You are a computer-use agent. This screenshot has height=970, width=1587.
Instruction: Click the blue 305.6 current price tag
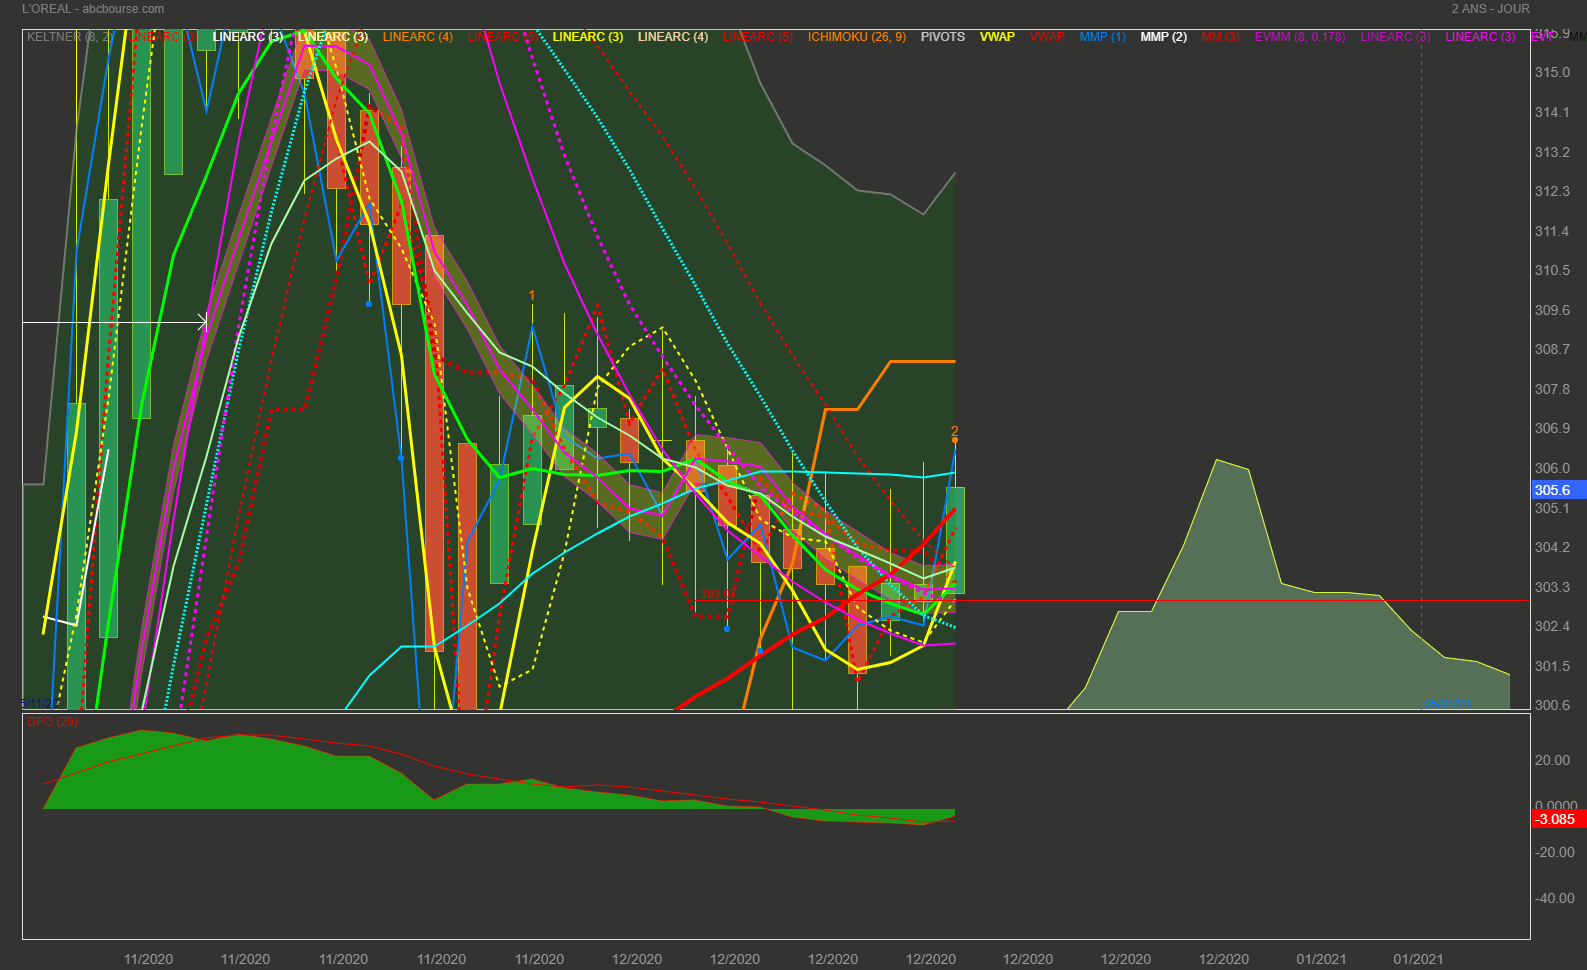click(x=1553, y=490)
